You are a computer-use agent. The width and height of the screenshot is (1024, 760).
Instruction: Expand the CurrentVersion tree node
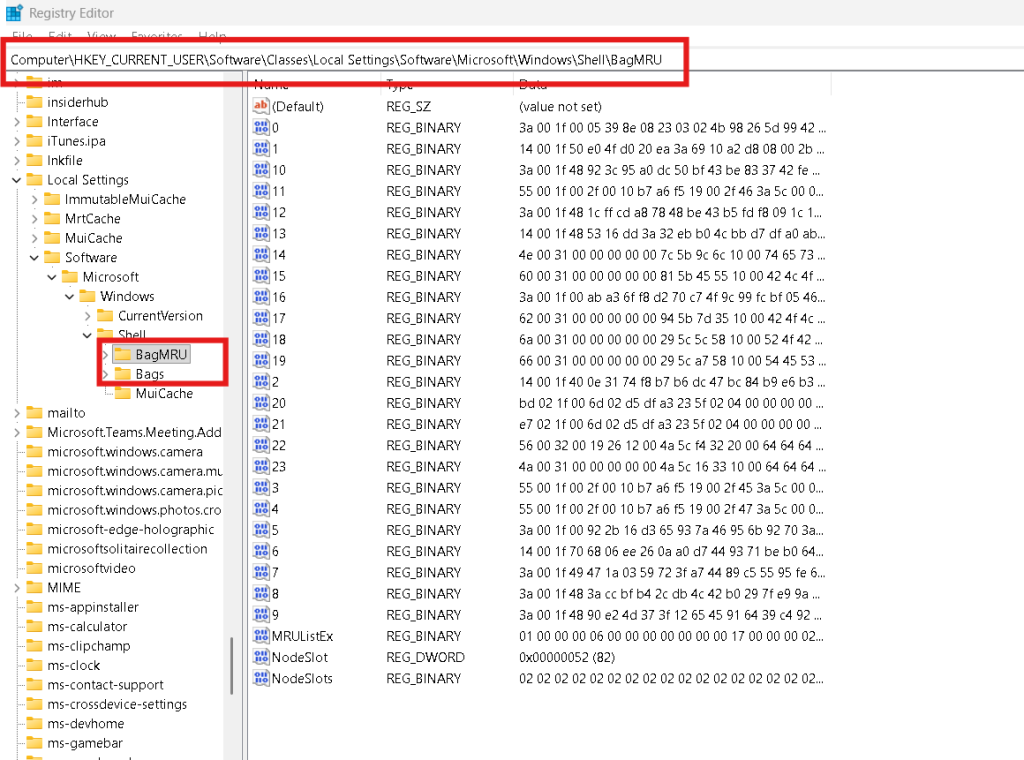(86, 315)
